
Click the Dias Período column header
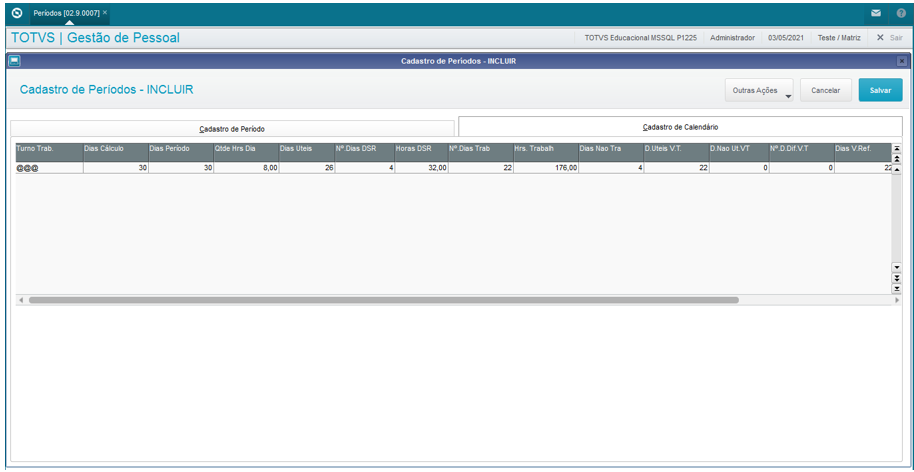pyautogui.click(x=181, y=152)
